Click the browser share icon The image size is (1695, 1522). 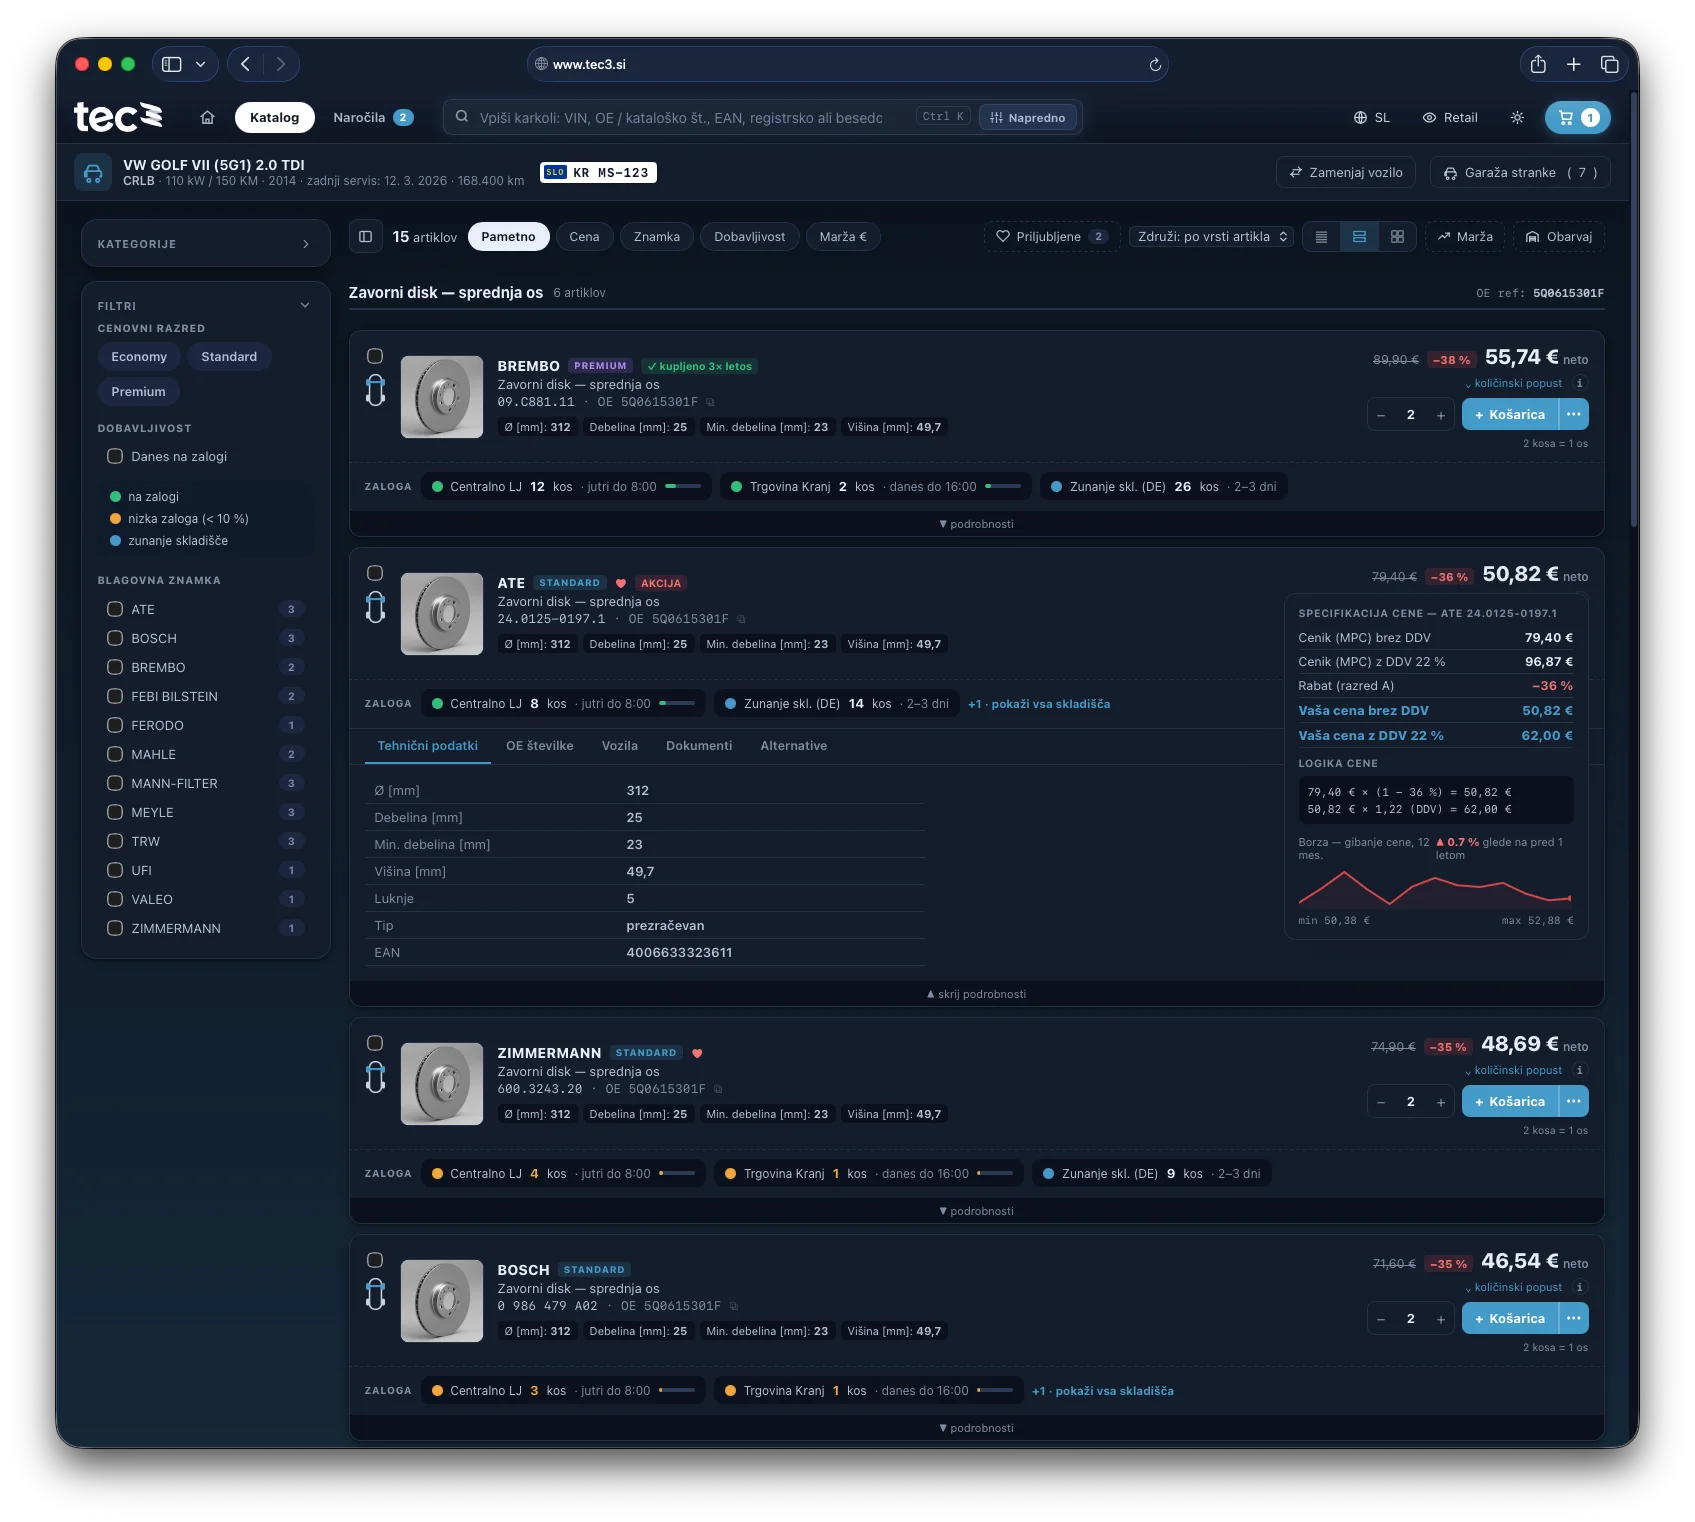coord(1538,64)
